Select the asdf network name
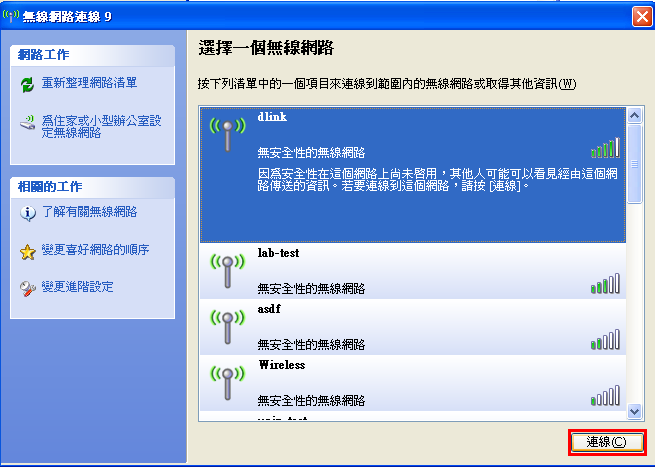 [269, 309]
